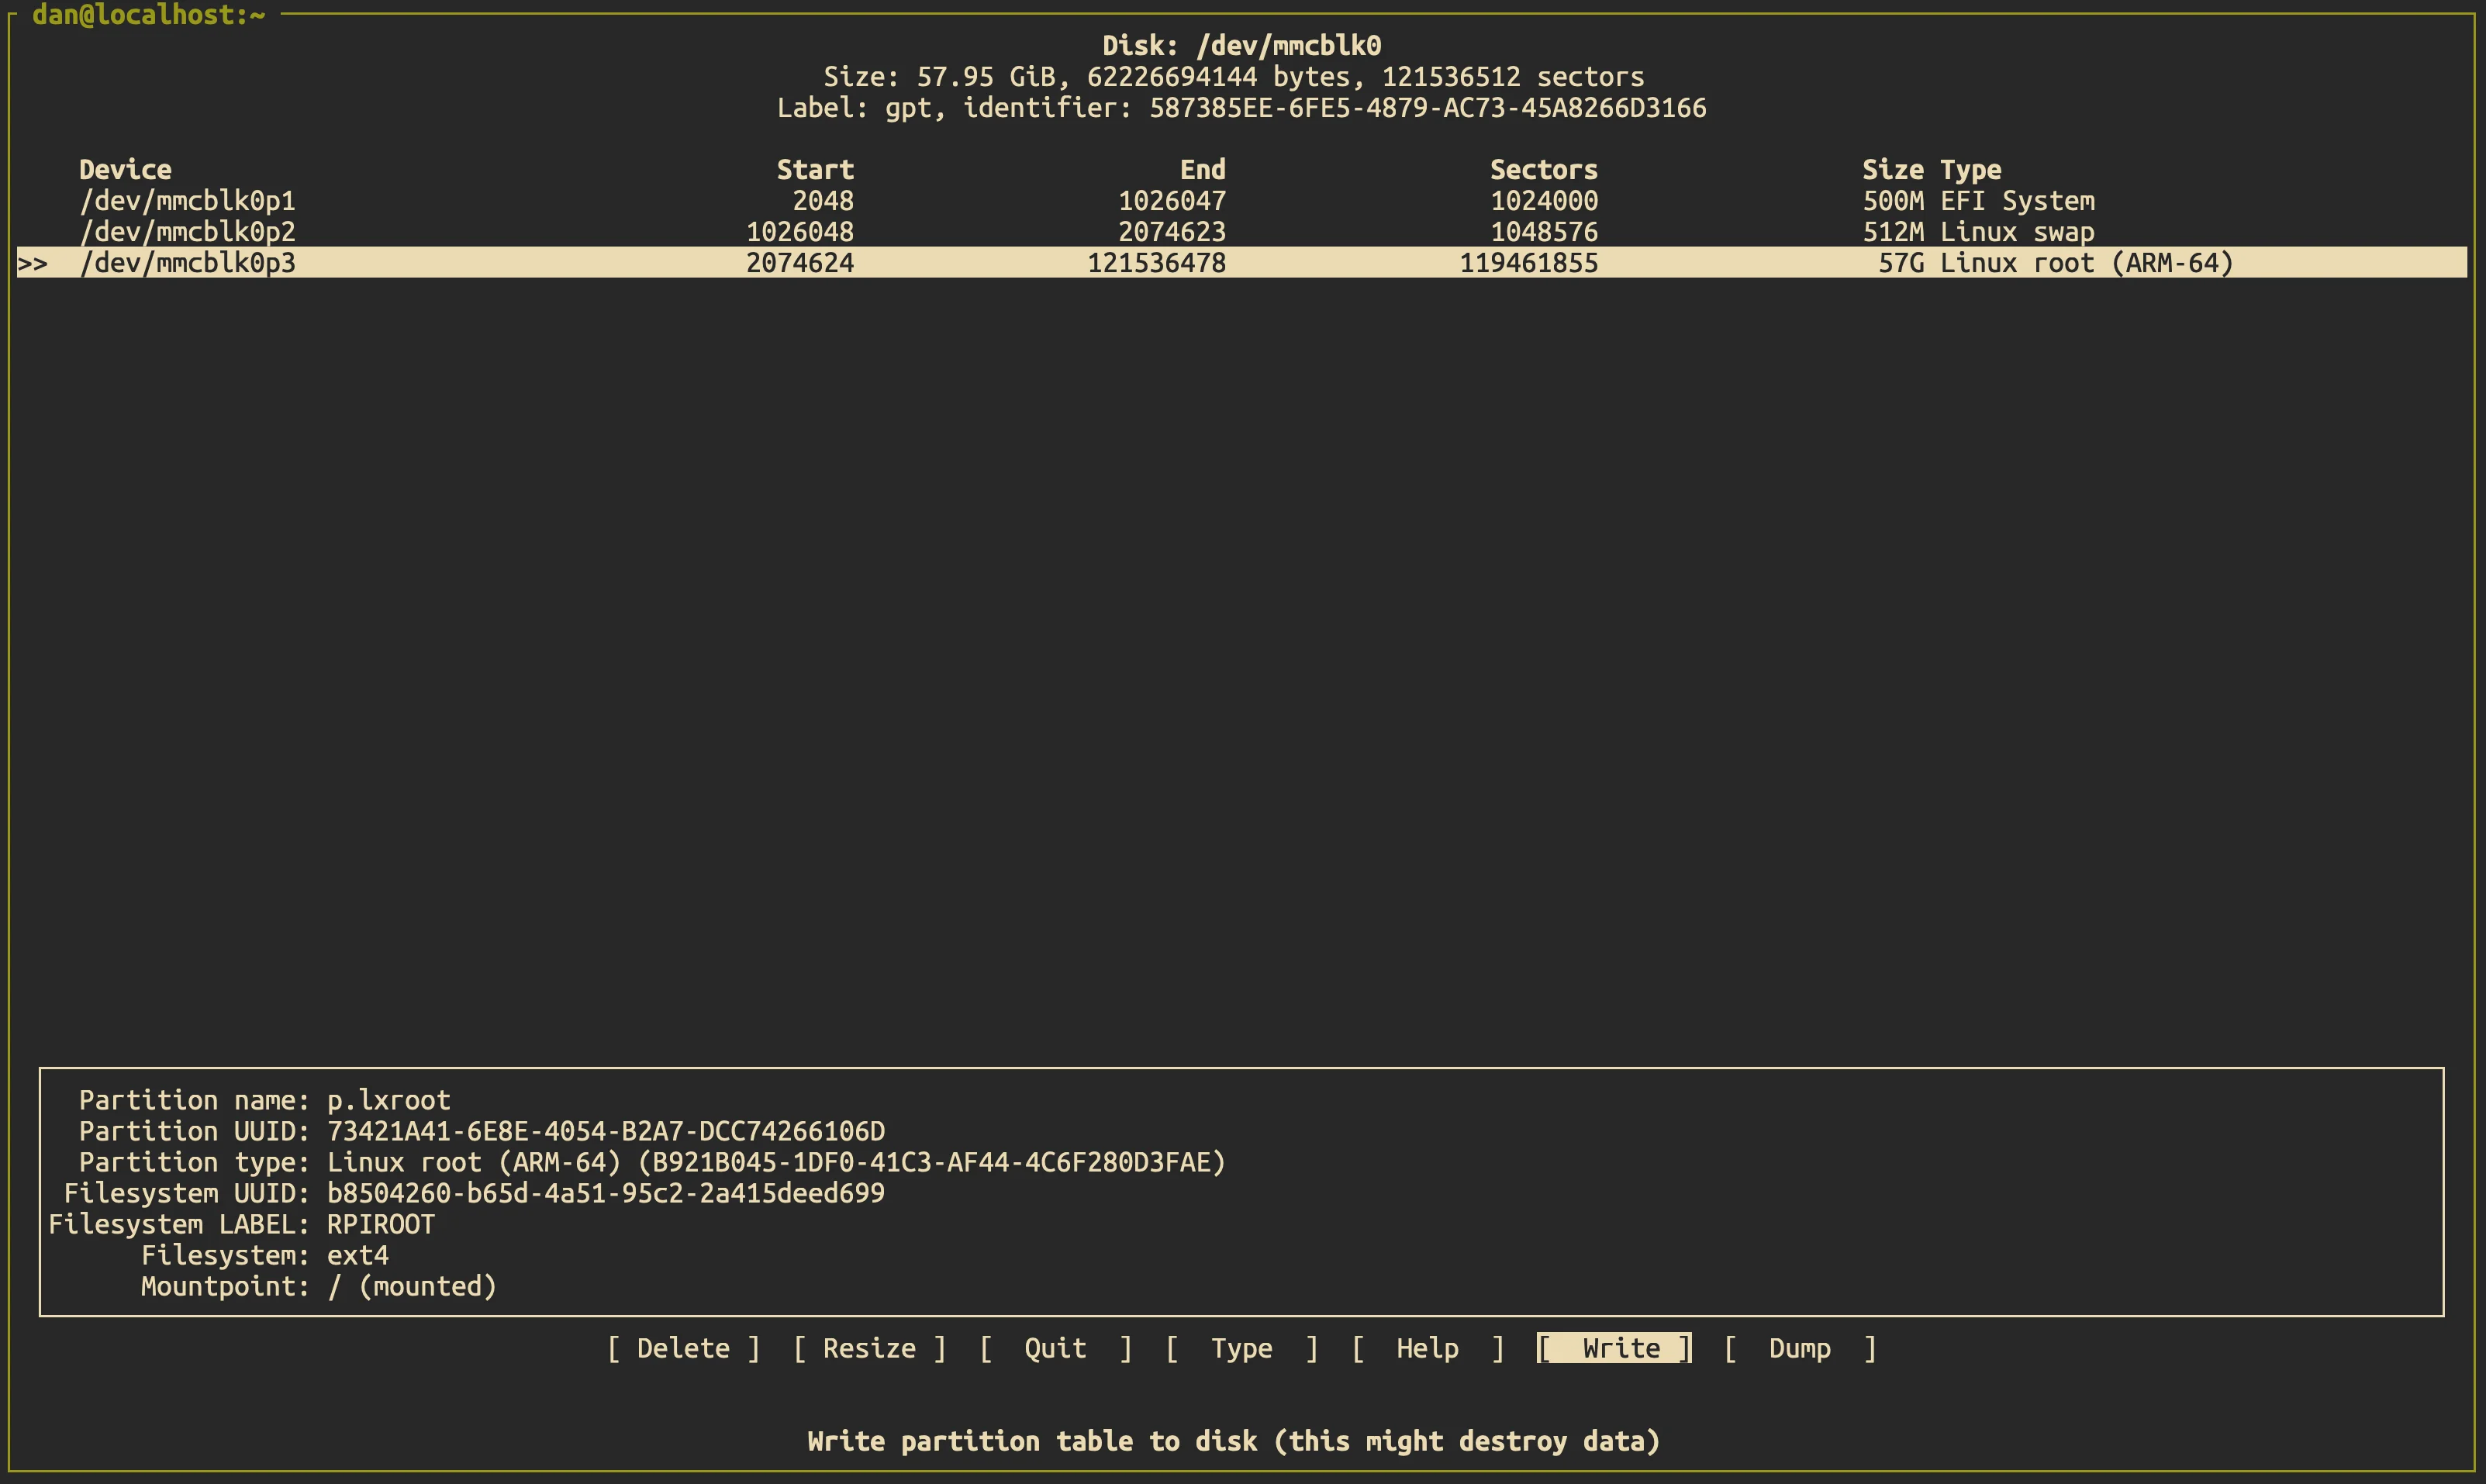
Task: Click the Size column header
Action: point(1892,170)
